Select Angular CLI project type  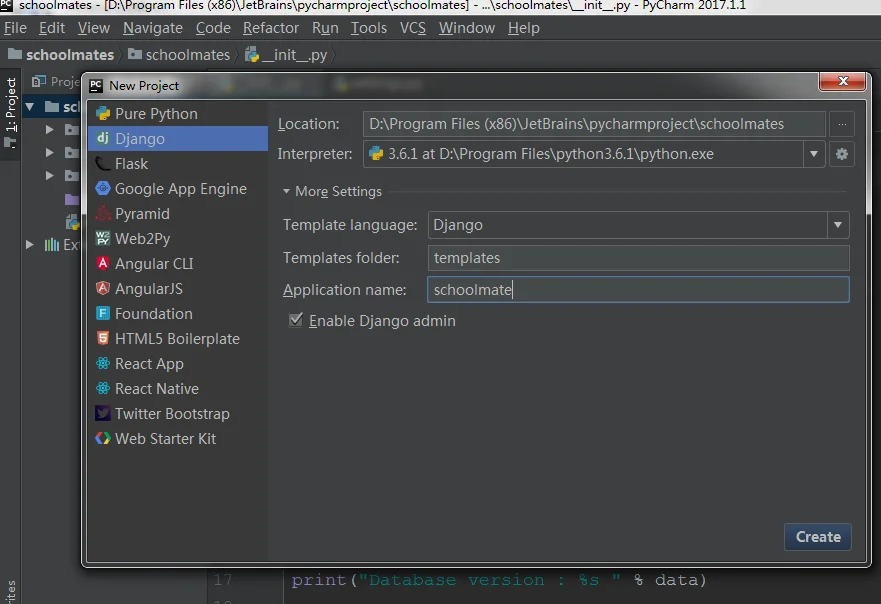178,264
